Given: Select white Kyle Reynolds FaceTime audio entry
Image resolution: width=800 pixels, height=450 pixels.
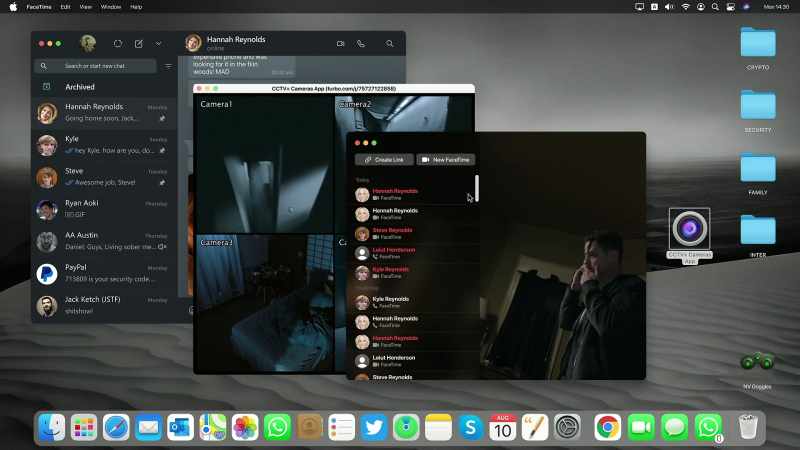Looking at the screenshot, I should point(412,302).
